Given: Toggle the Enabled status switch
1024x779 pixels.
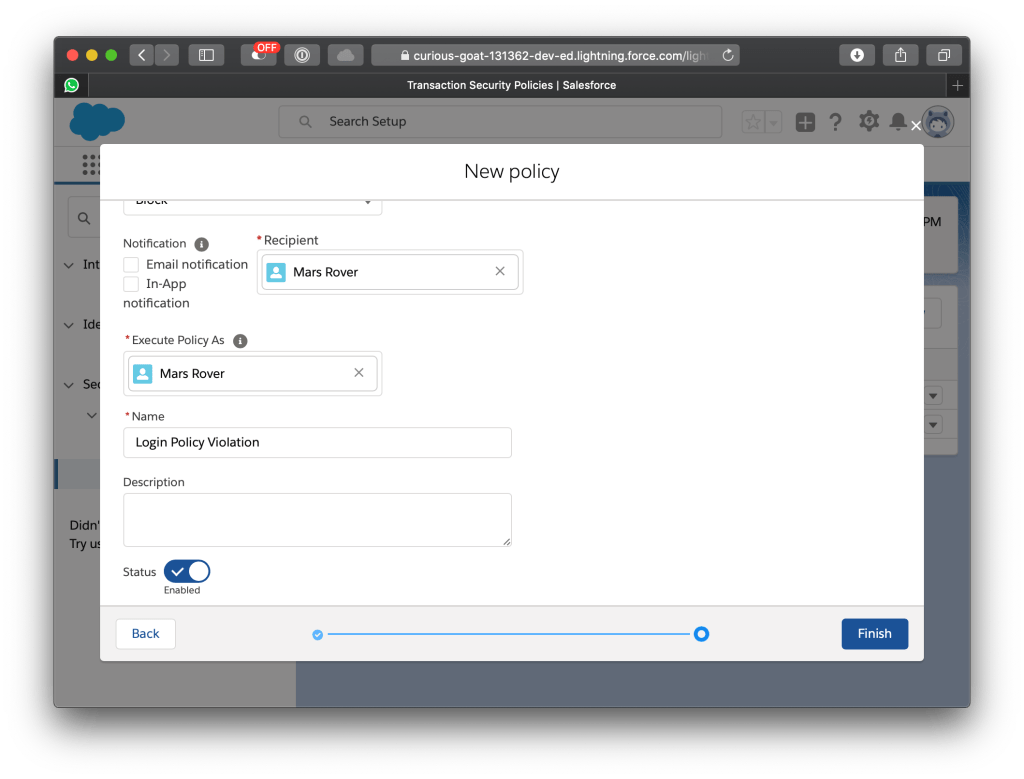Looking at the screenshot, I should pos(187,572).
